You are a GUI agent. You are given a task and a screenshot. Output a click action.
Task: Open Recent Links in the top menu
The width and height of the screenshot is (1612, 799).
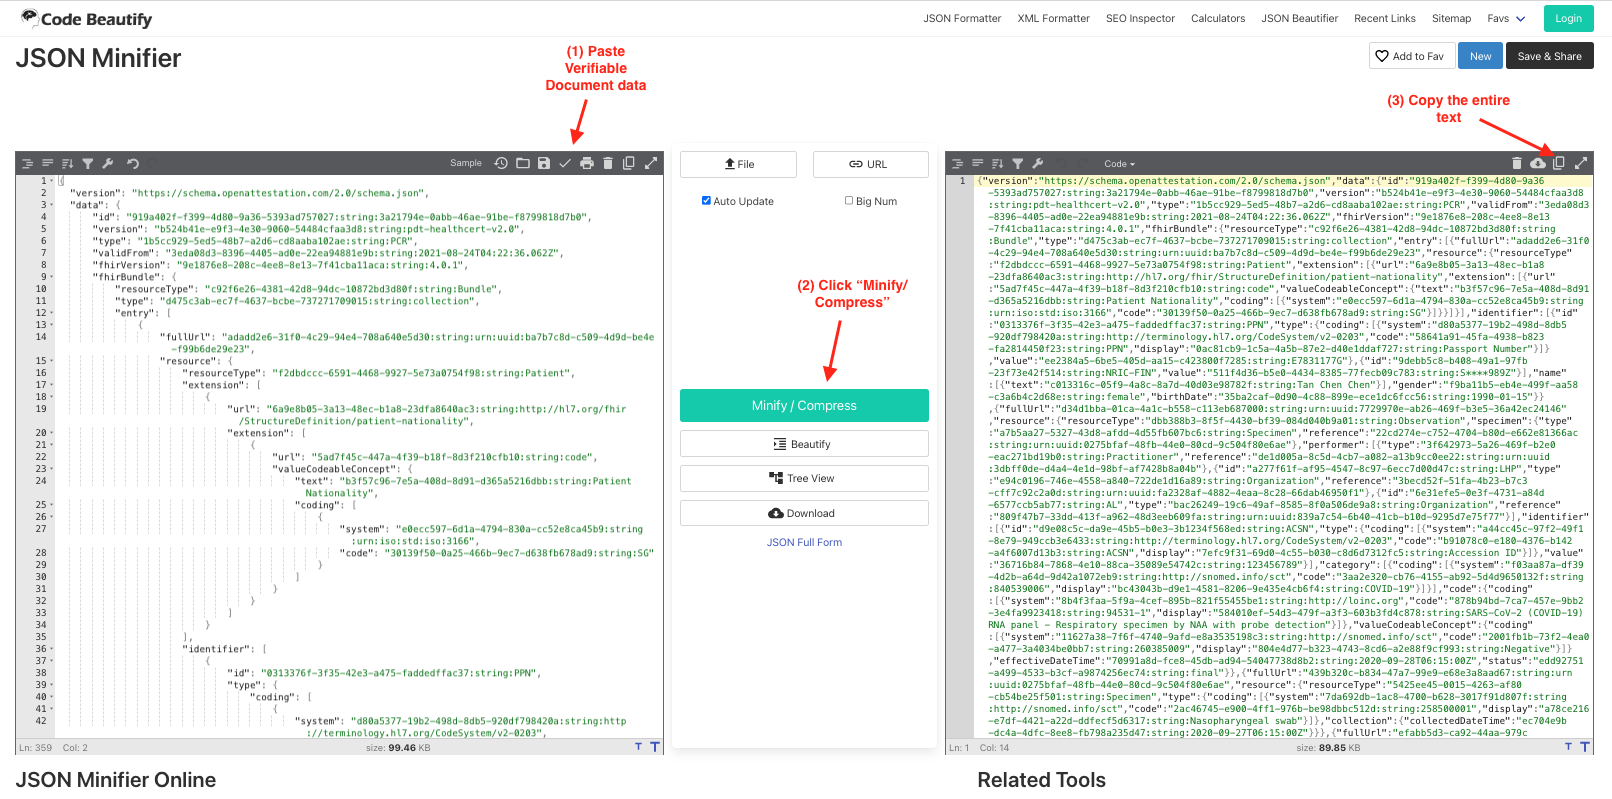(1384, 18)
